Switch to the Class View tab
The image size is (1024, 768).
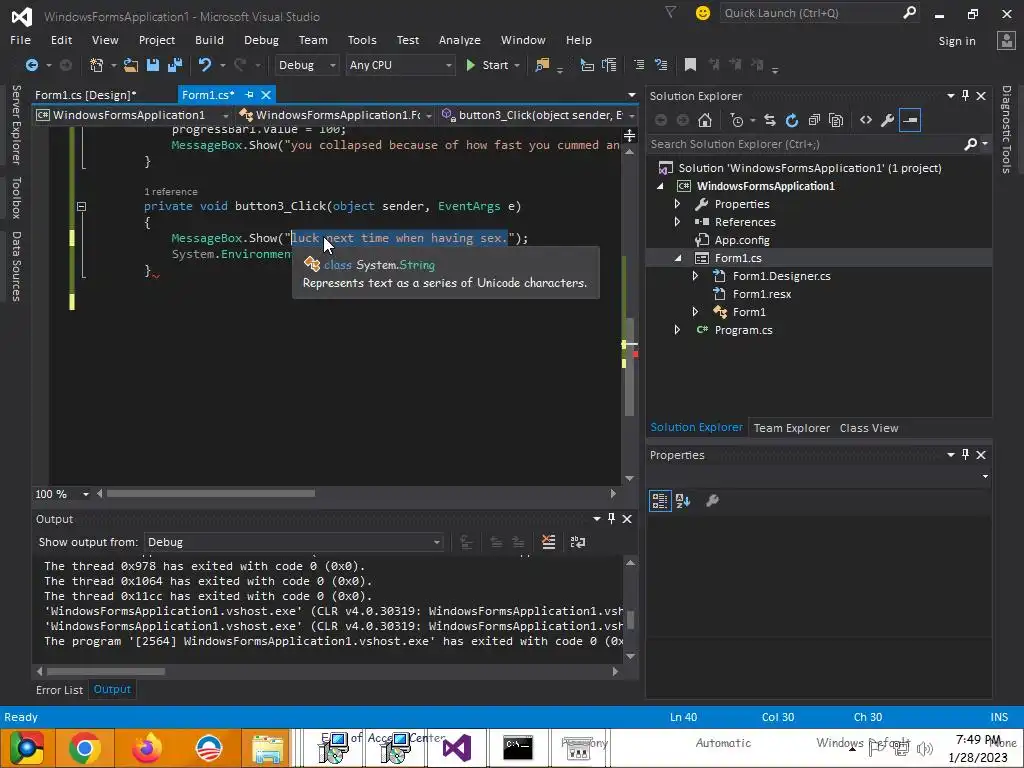pos(869,428)
